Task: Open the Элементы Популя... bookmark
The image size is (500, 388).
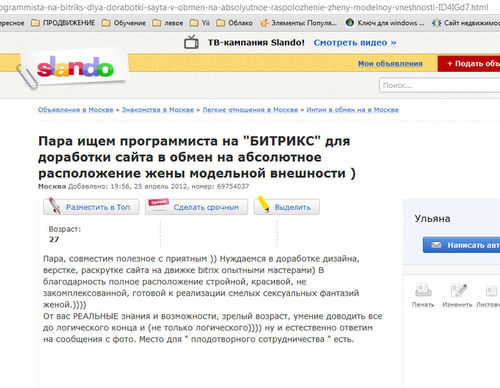Action: (298, 23)
